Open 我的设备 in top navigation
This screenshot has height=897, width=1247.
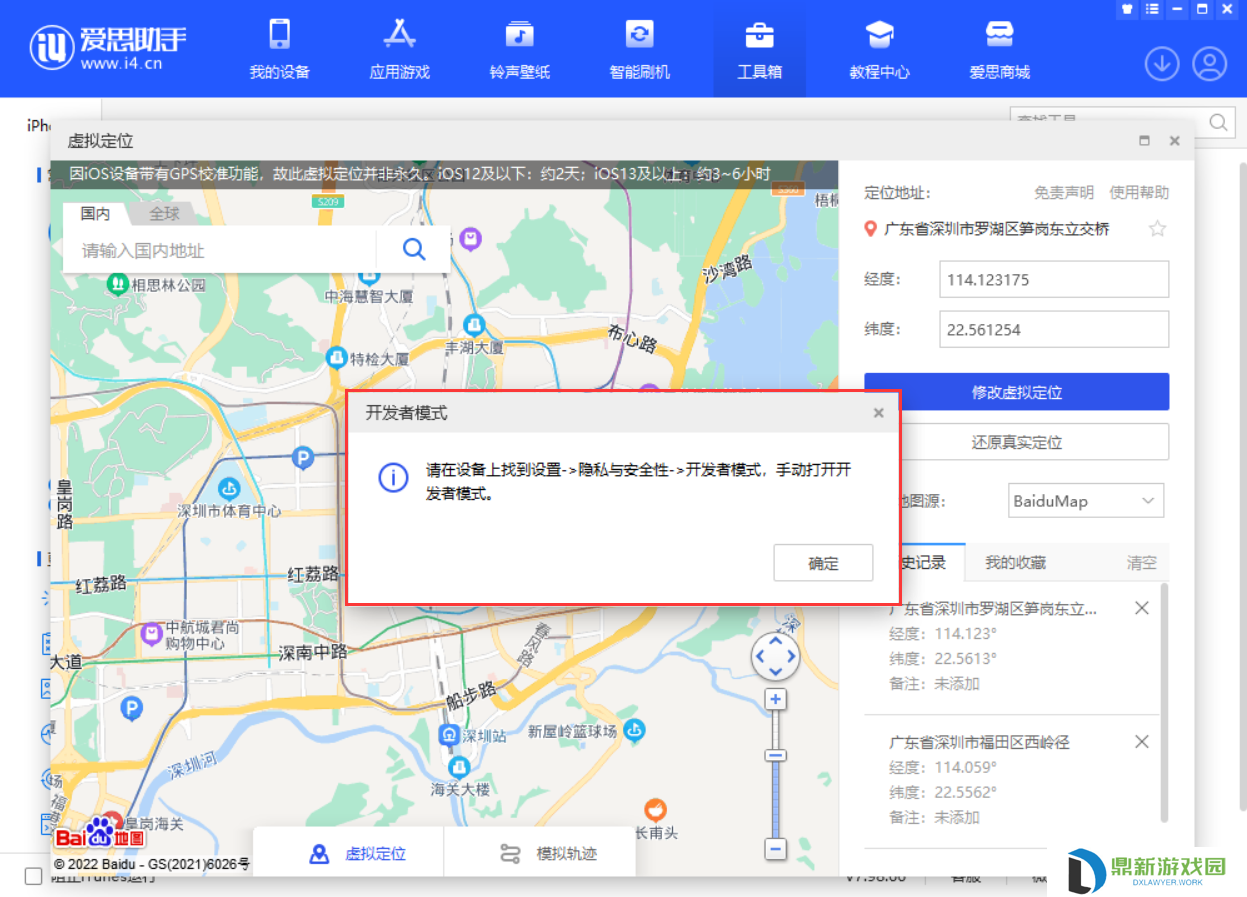[279, 49]
